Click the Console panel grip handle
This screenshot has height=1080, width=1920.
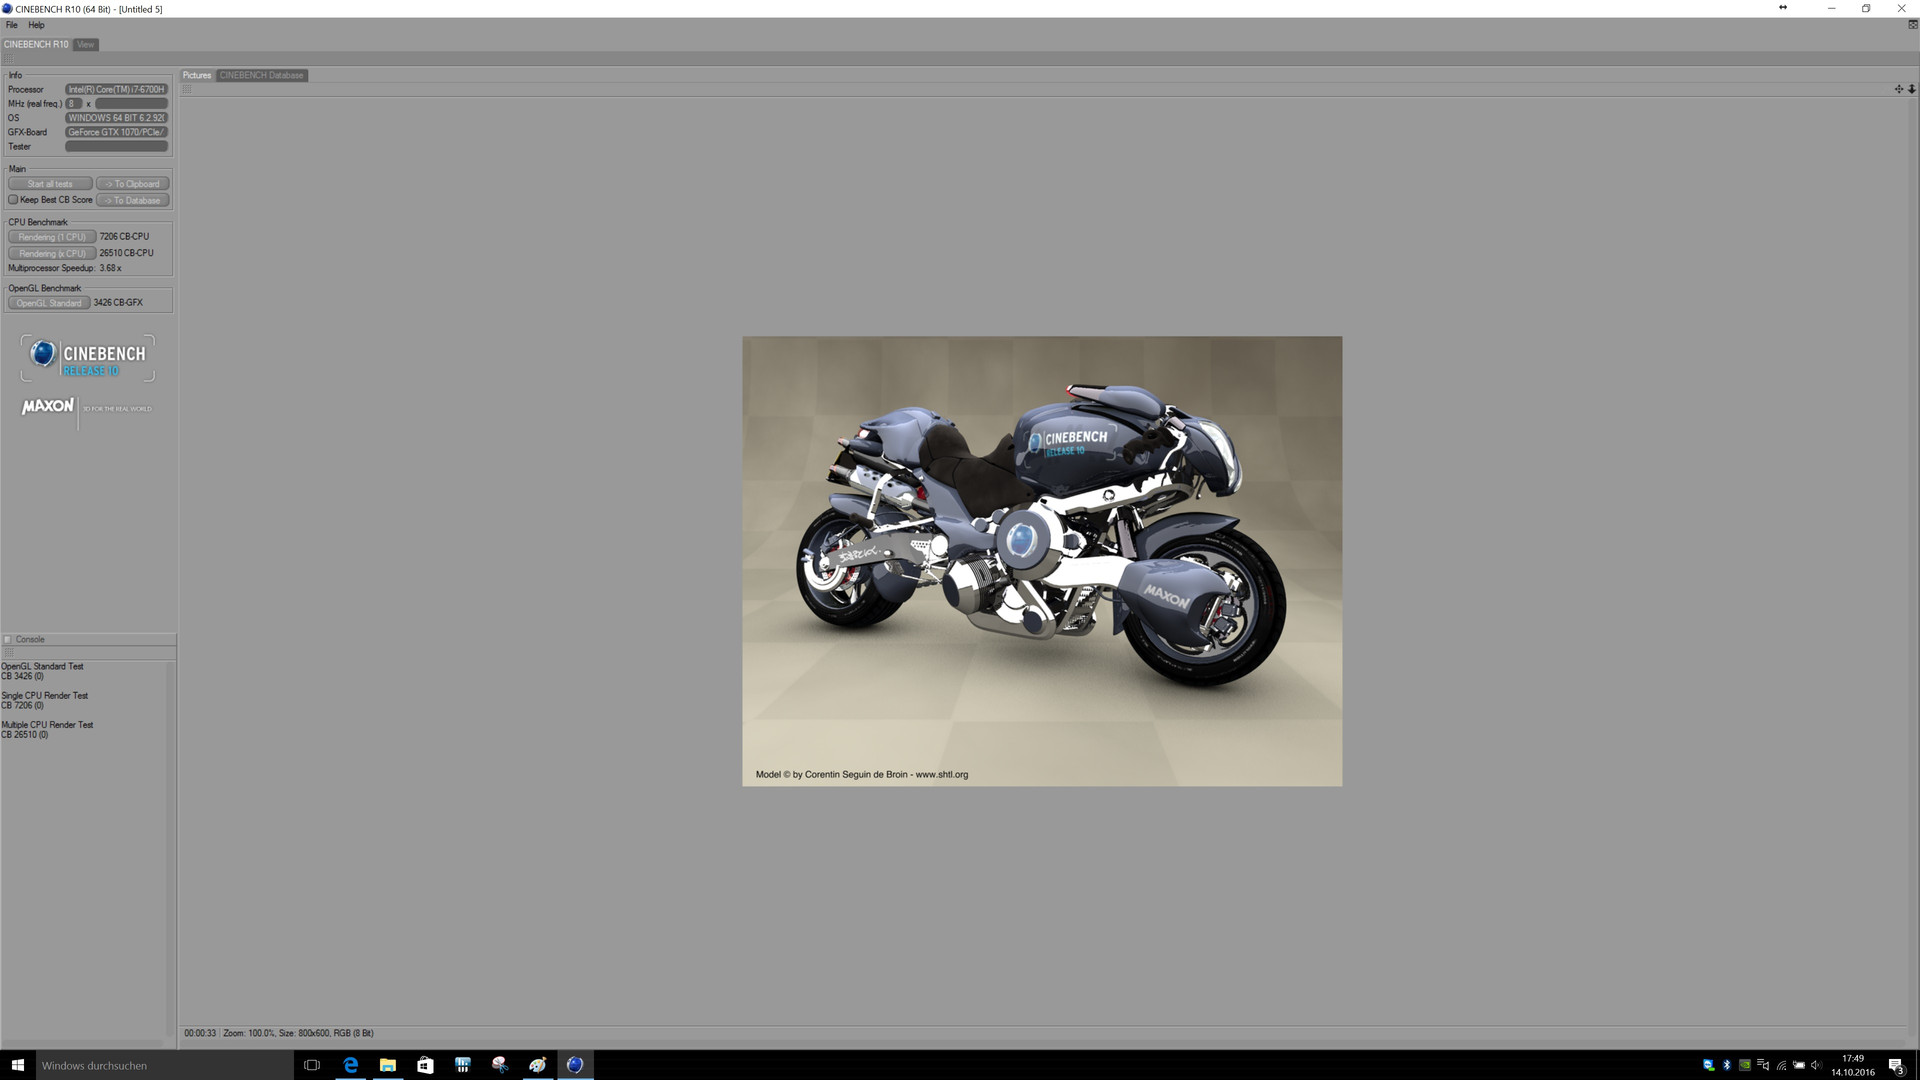tap(8, 653)
